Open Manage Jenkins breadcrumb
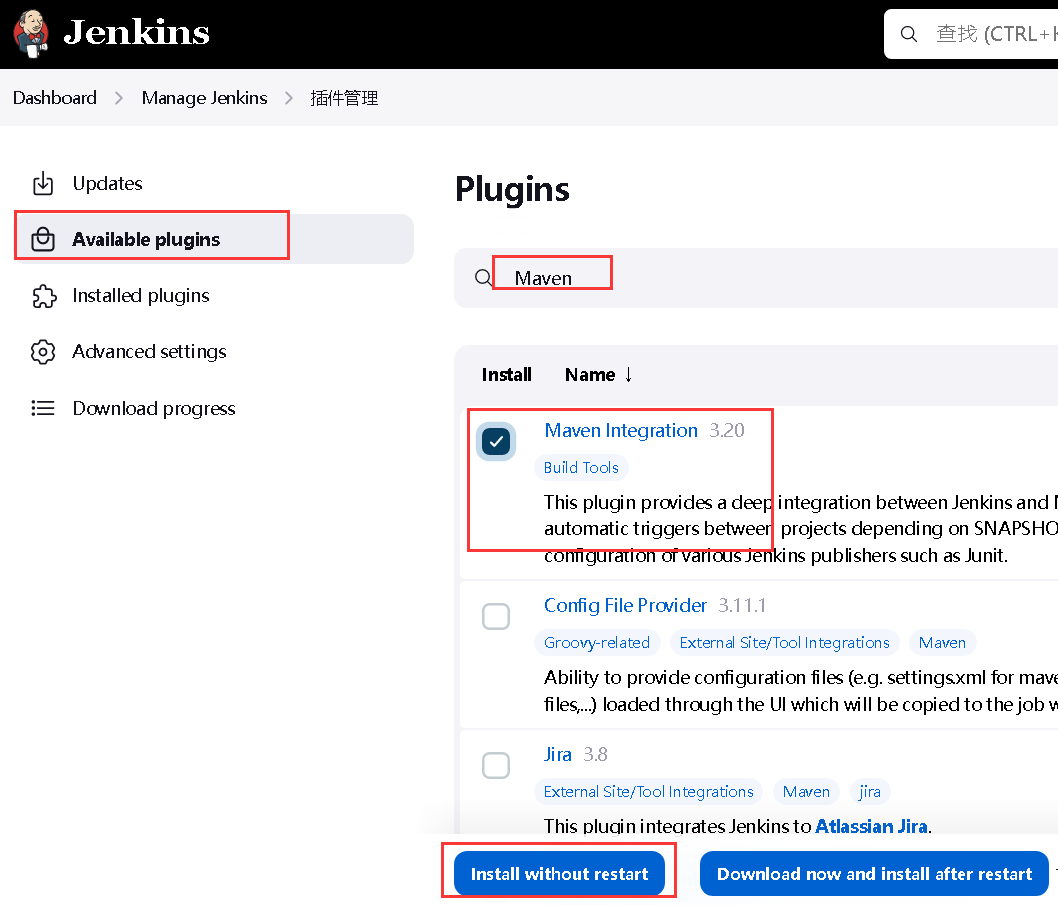1058x905 pixels. [204, 98]
